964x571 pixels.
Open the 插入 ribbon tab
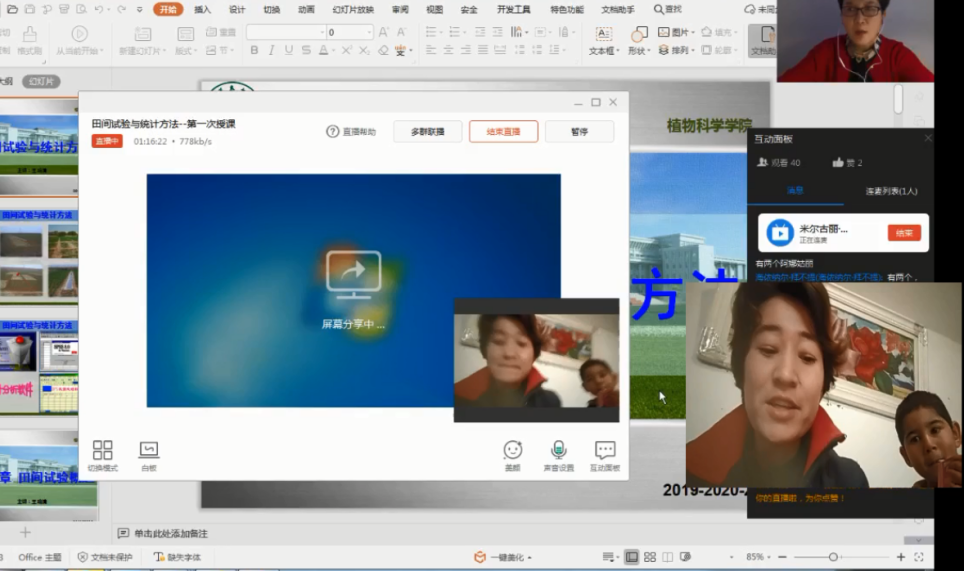pyautogui.click(x=202, y=9)
